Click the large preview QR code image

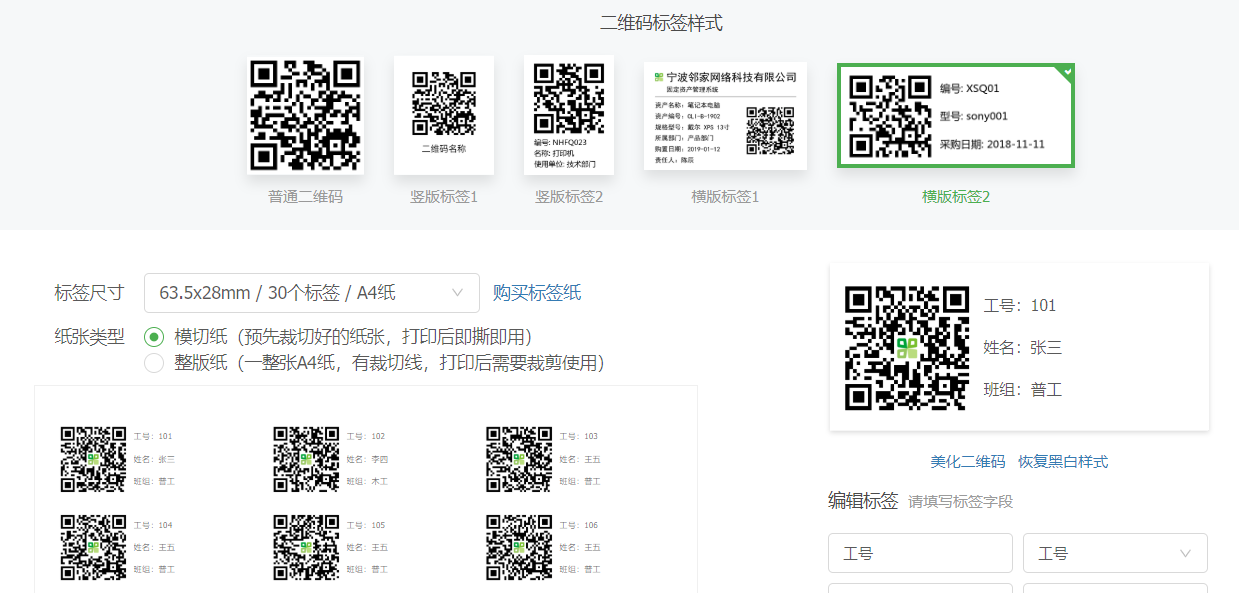[x=907, y=348]
